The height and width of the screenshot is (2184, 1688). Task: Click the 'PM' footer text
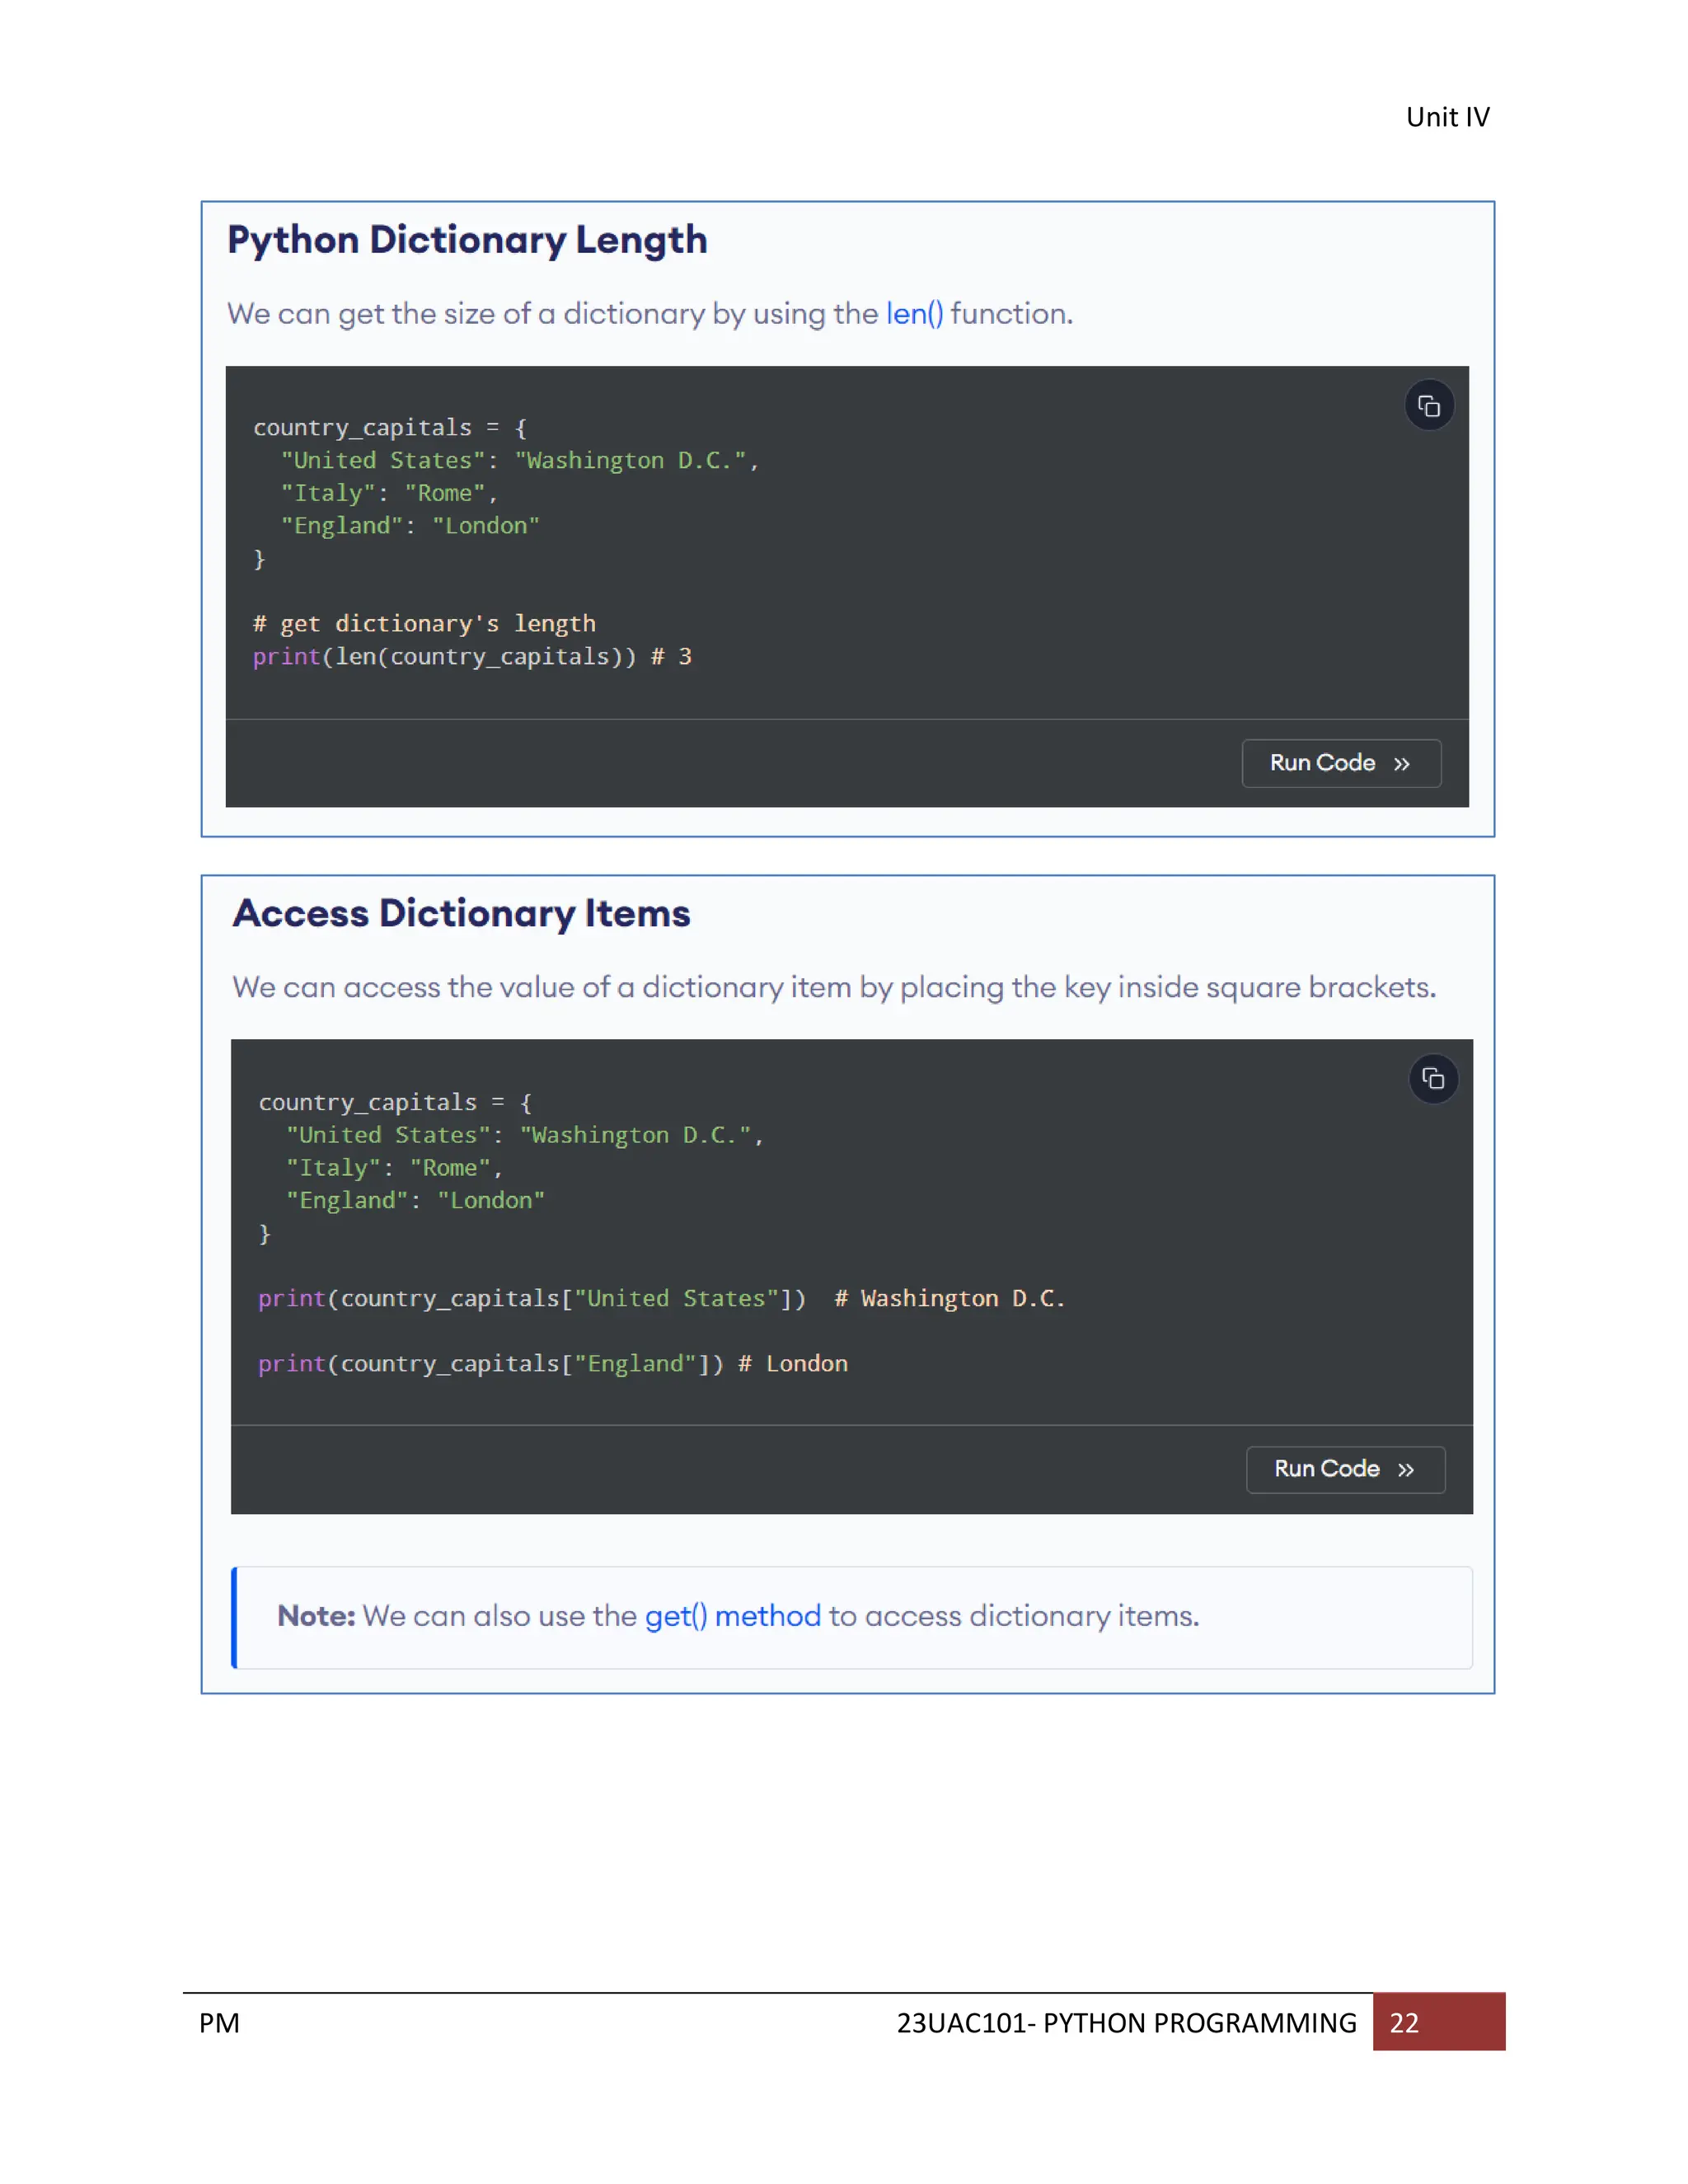(219, 2023)
